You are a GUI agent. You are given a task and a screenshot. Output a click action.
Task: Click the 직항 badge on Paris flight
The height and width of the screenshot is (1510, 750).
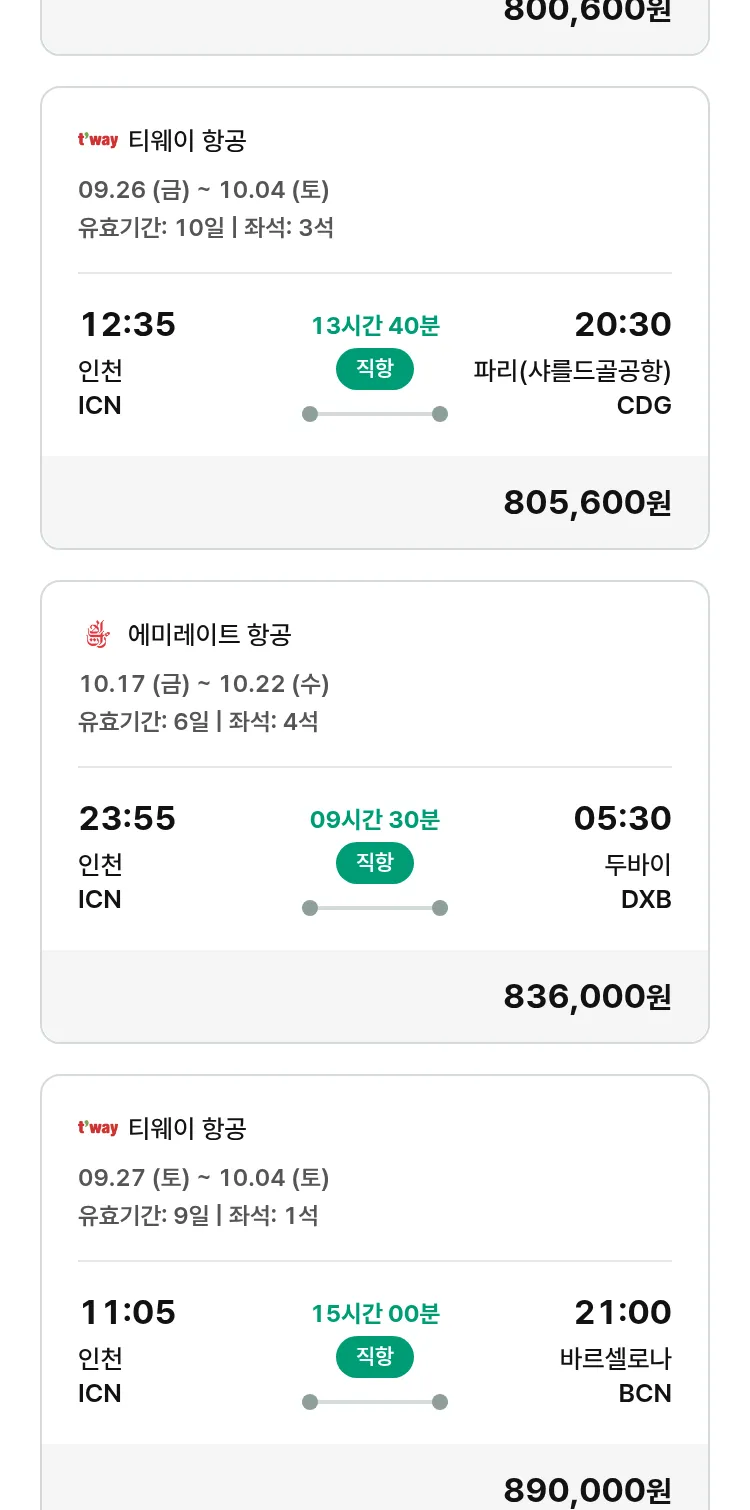coord(375,369)
